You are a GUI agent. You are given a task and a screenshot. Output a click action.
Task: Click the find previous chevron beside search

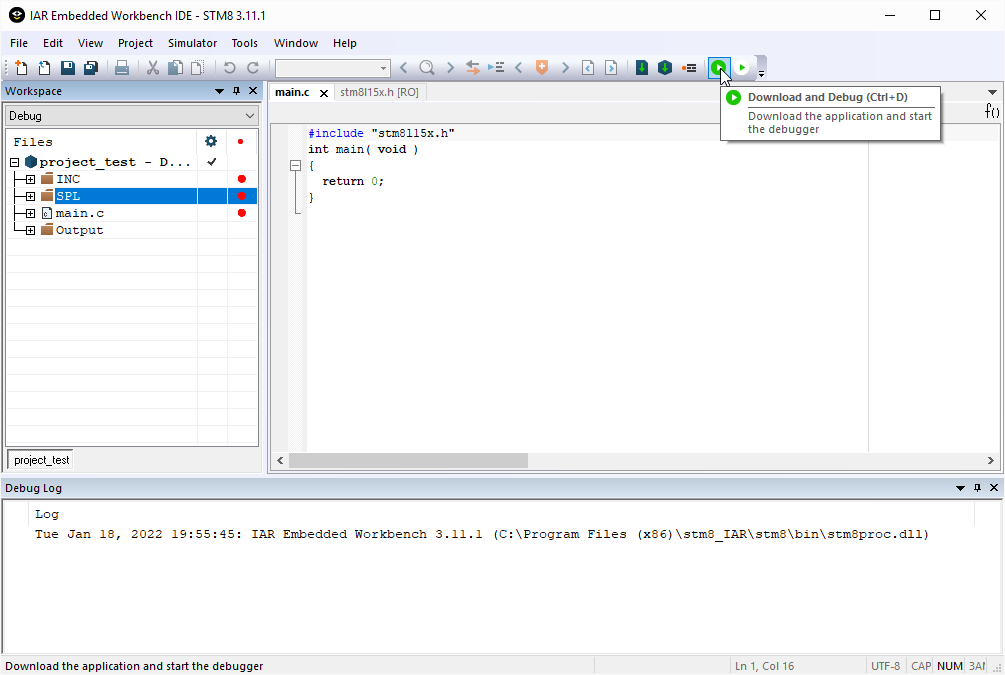coord(403,67)
